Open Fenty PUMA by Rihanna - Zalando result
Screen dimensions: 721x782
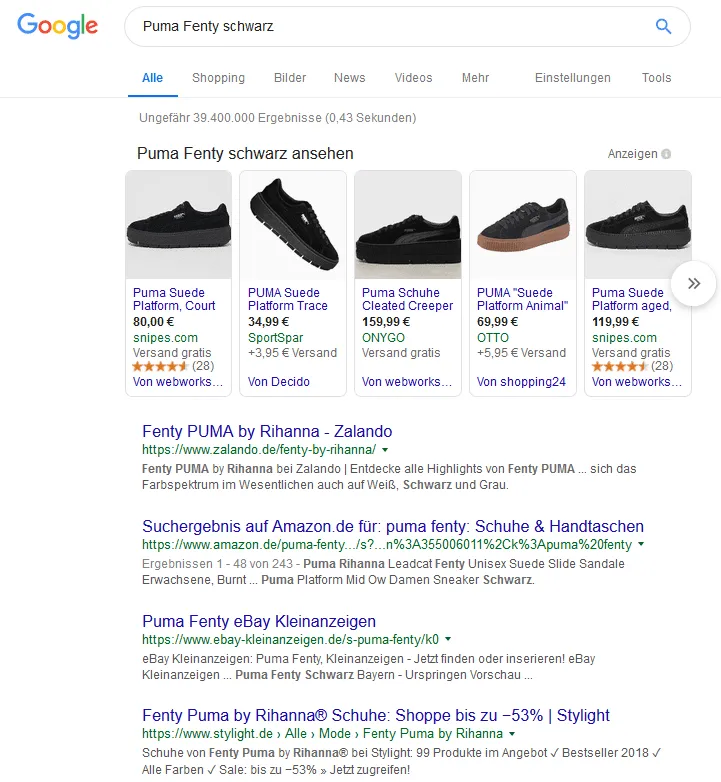pyautogui.click(x=267, y=431)
